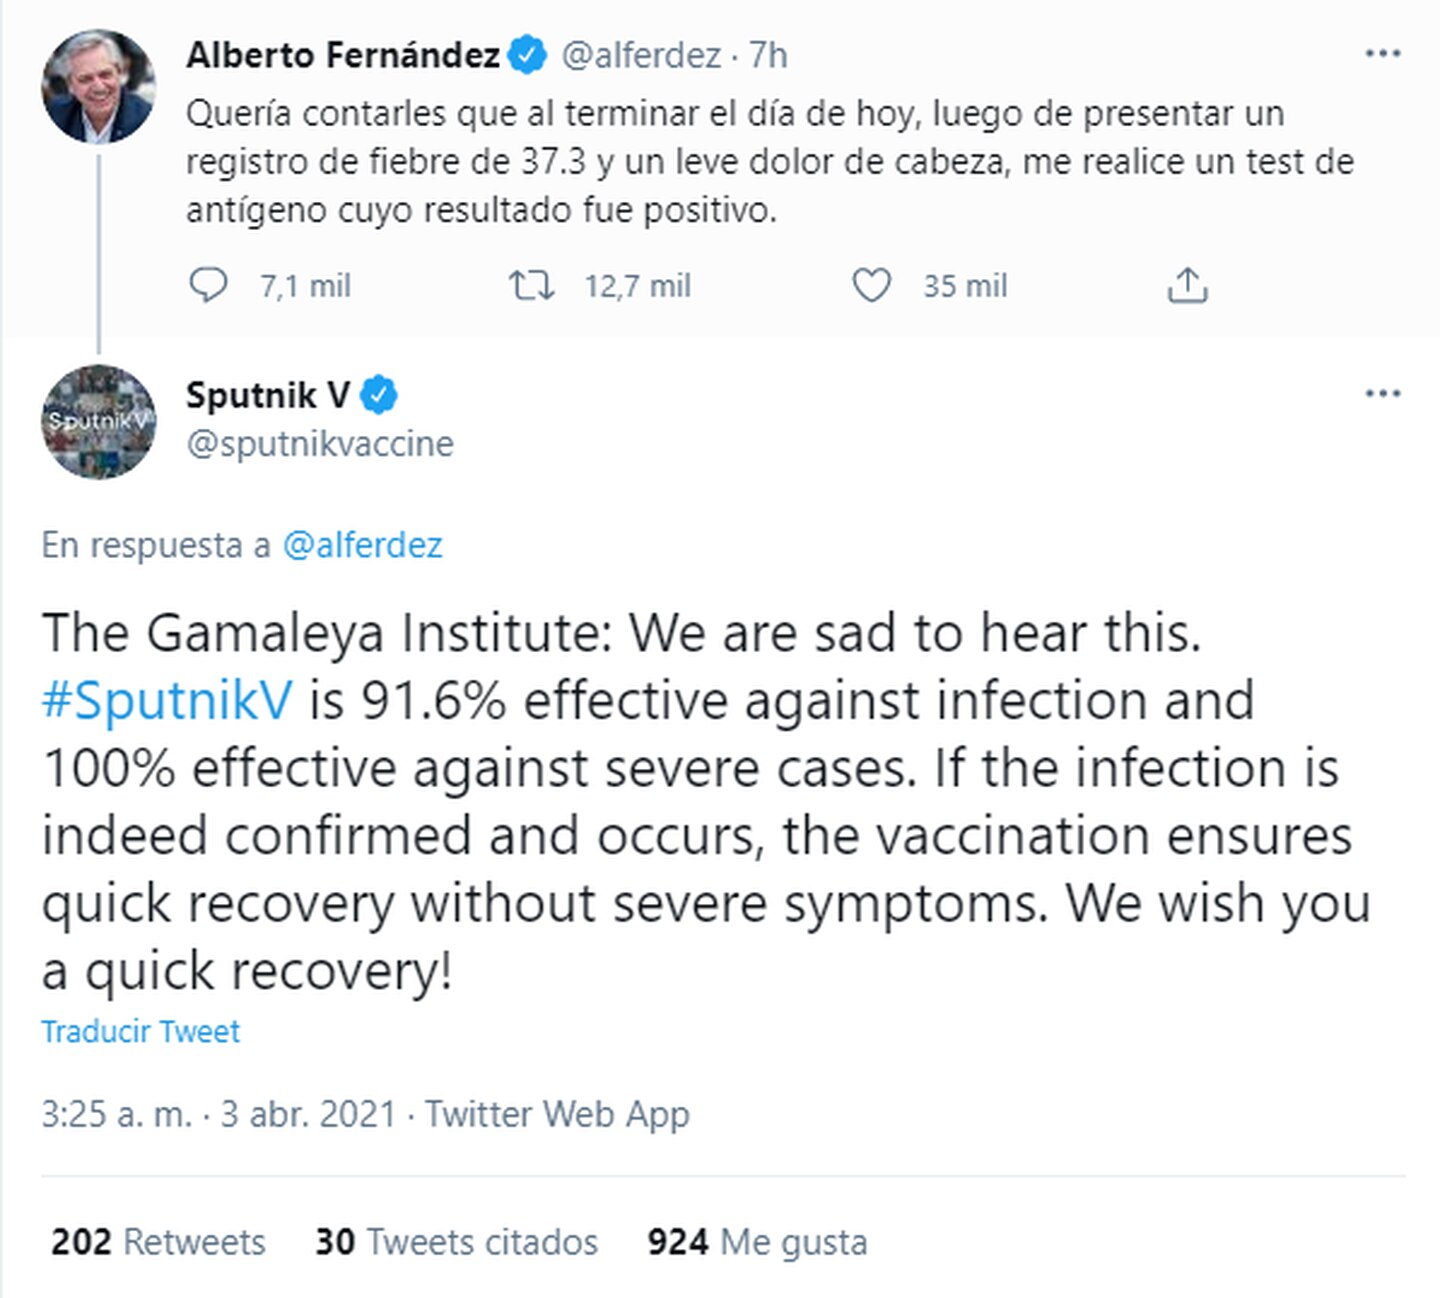Open more options on Alberto Fernández's tweet
This screenshot has width=1440, height=1298.
[1382, 54]
